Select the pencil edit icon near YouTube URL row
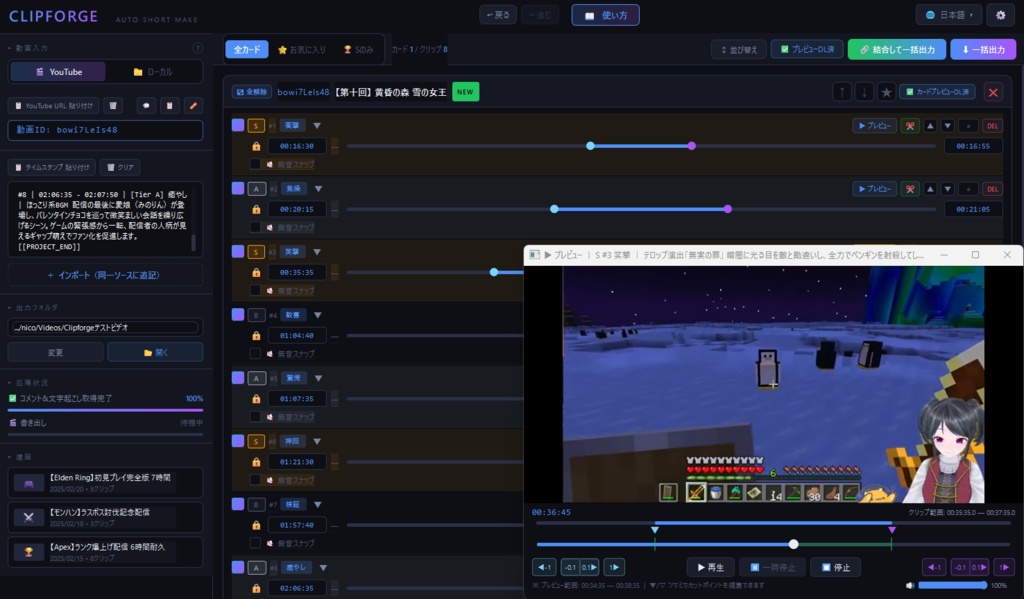 click(x=193, y=105)
